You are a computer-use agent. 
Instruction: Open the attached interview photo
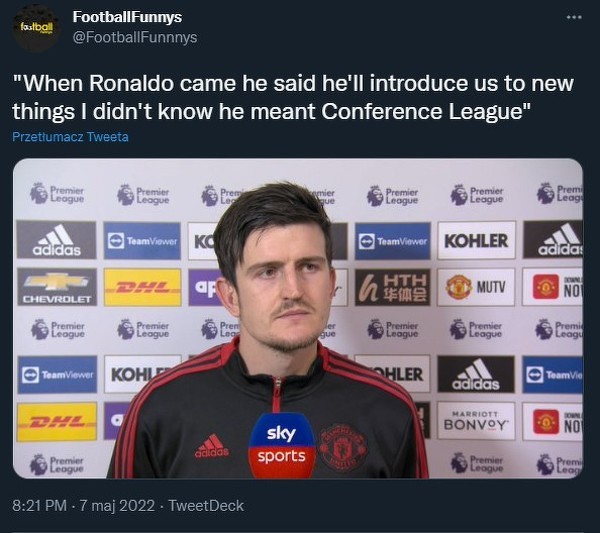[x=298, y=318]
